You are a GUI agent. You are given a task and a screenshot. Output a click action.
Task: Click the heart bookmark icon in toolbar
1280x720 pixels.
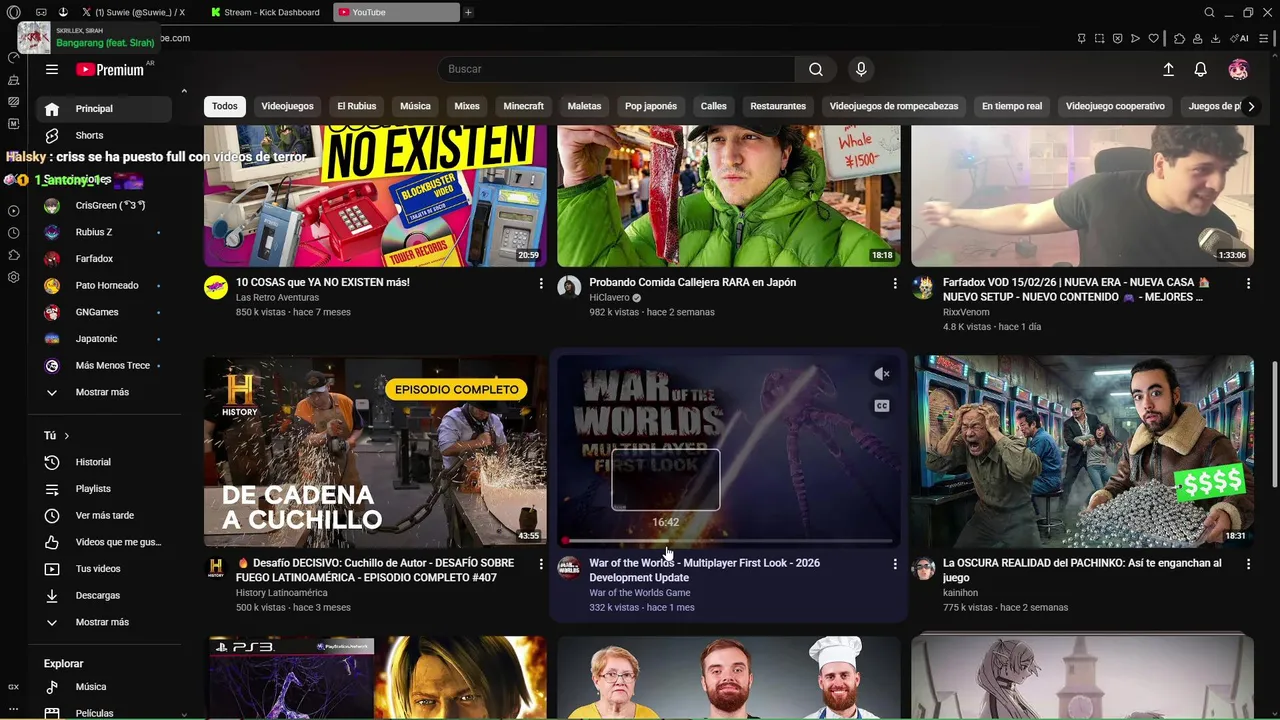tap(1153, 38)
